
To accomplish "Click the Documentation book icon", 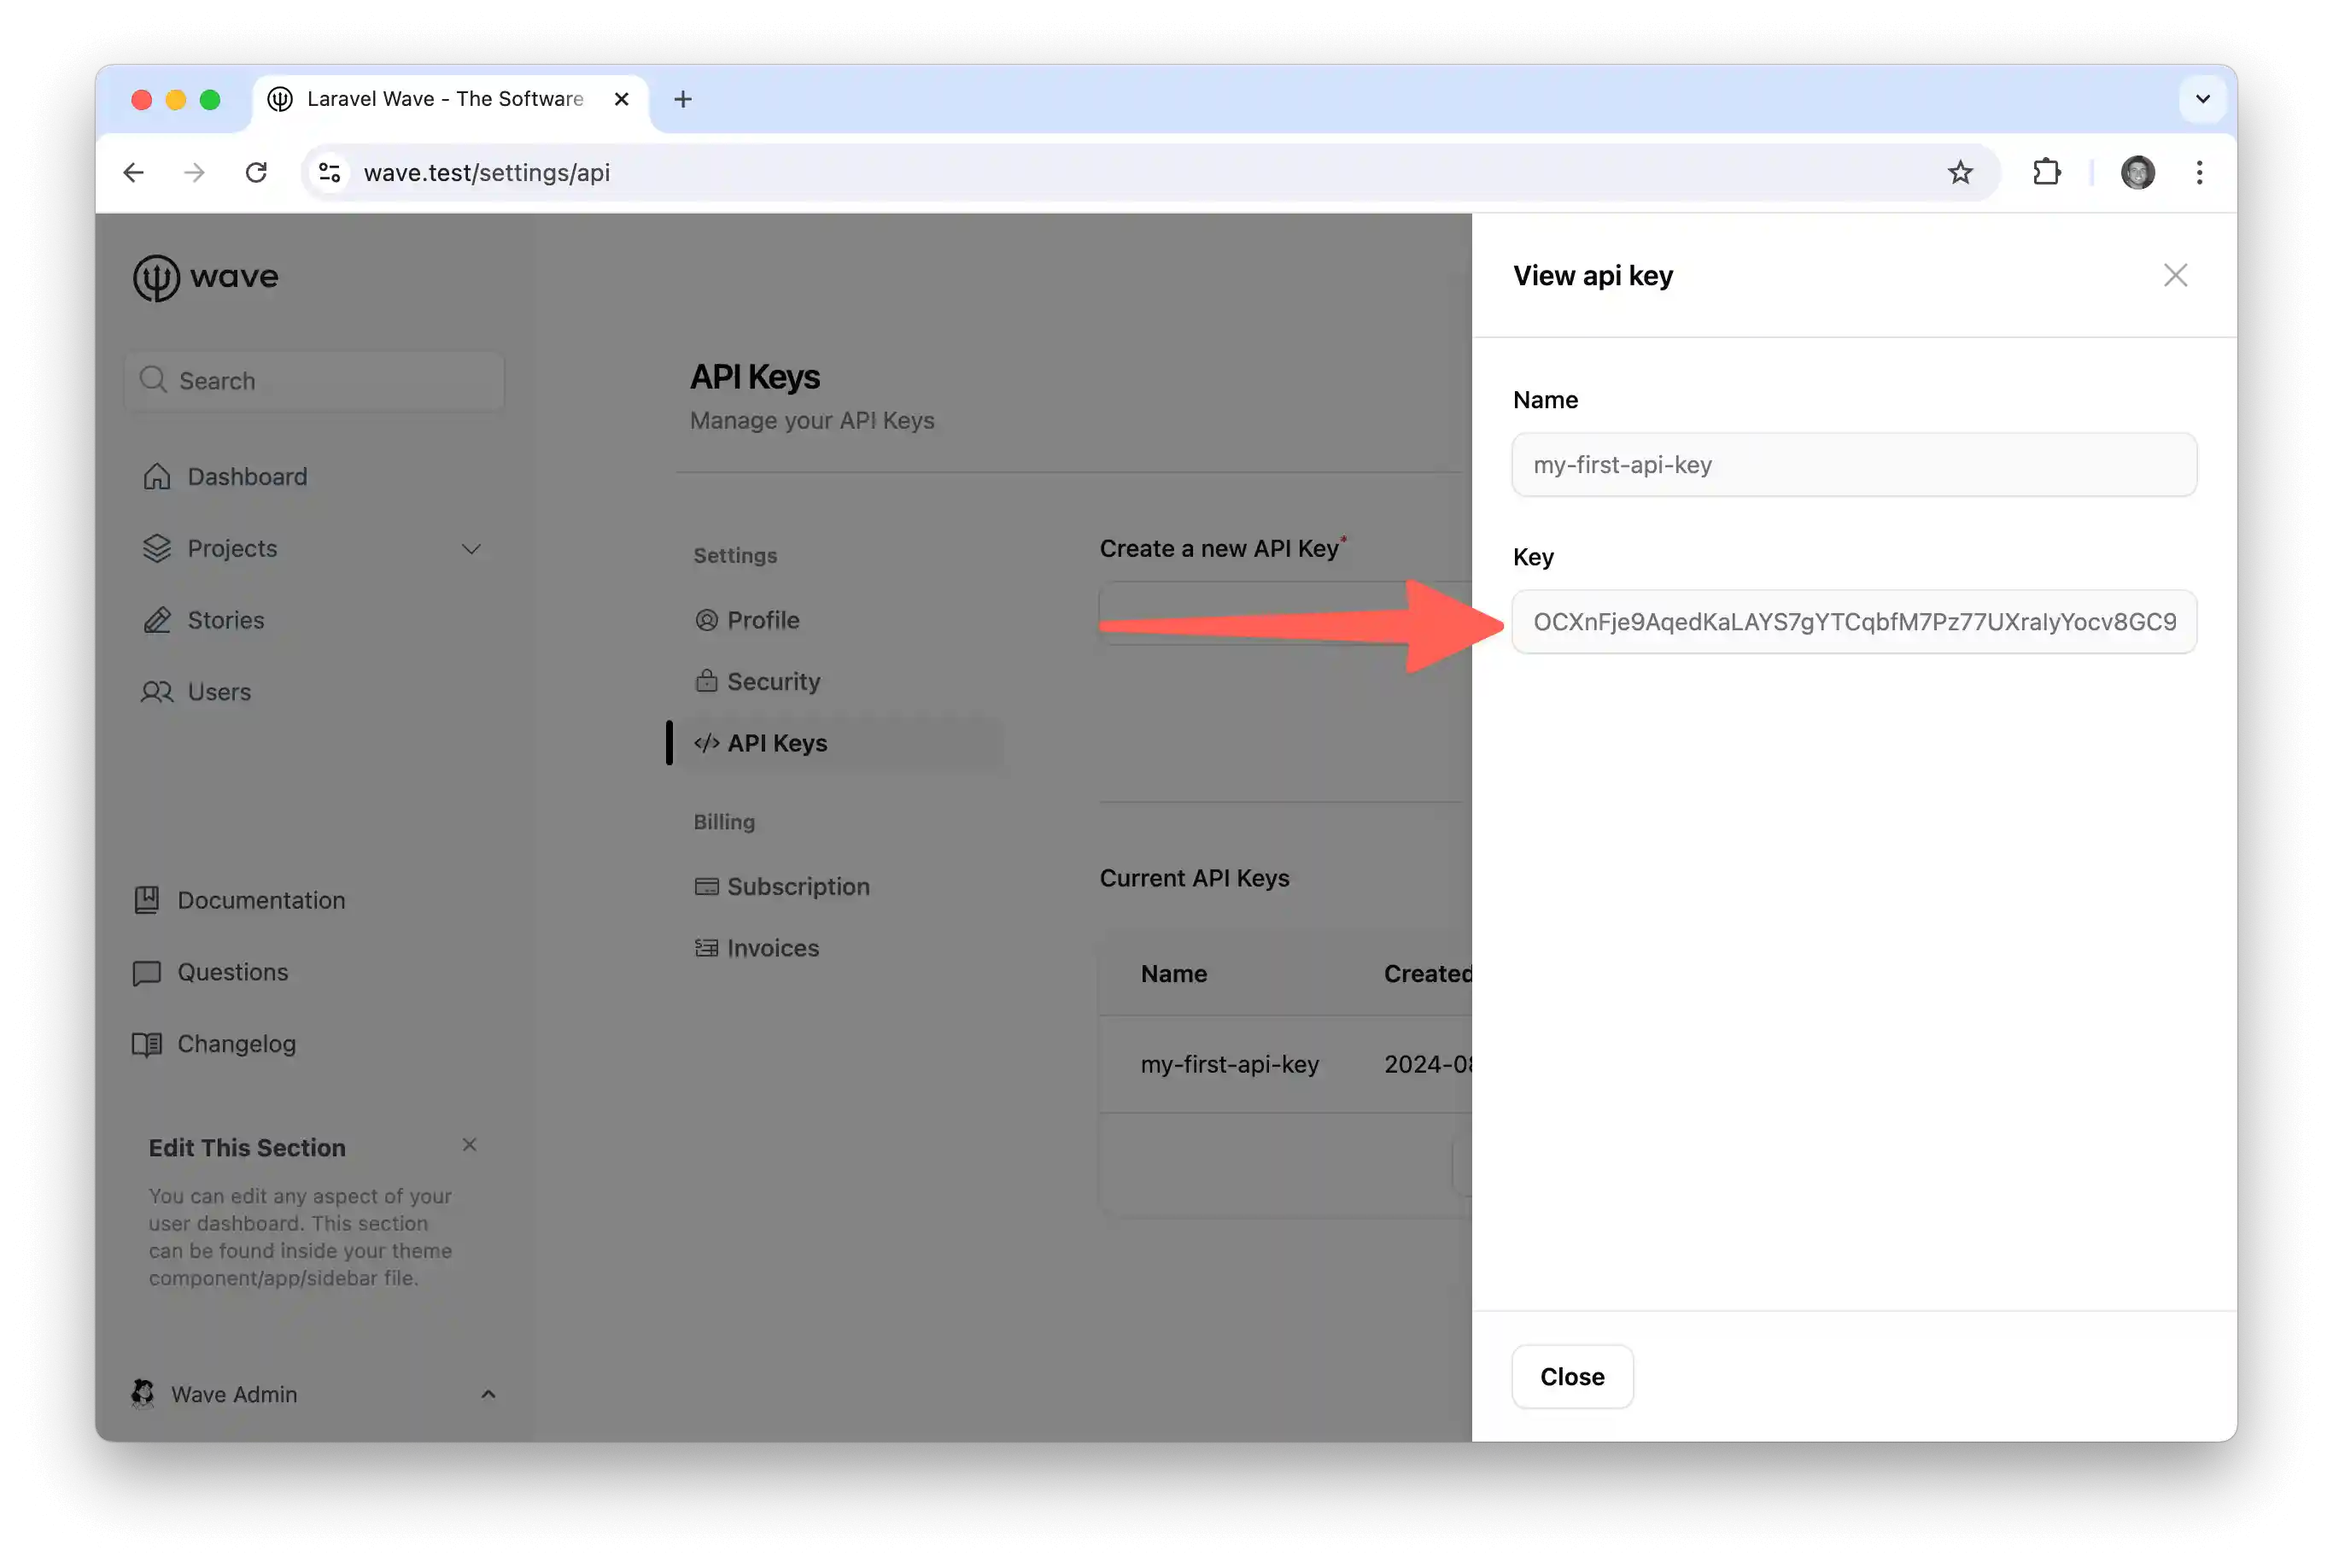I will tap(147, 899).
